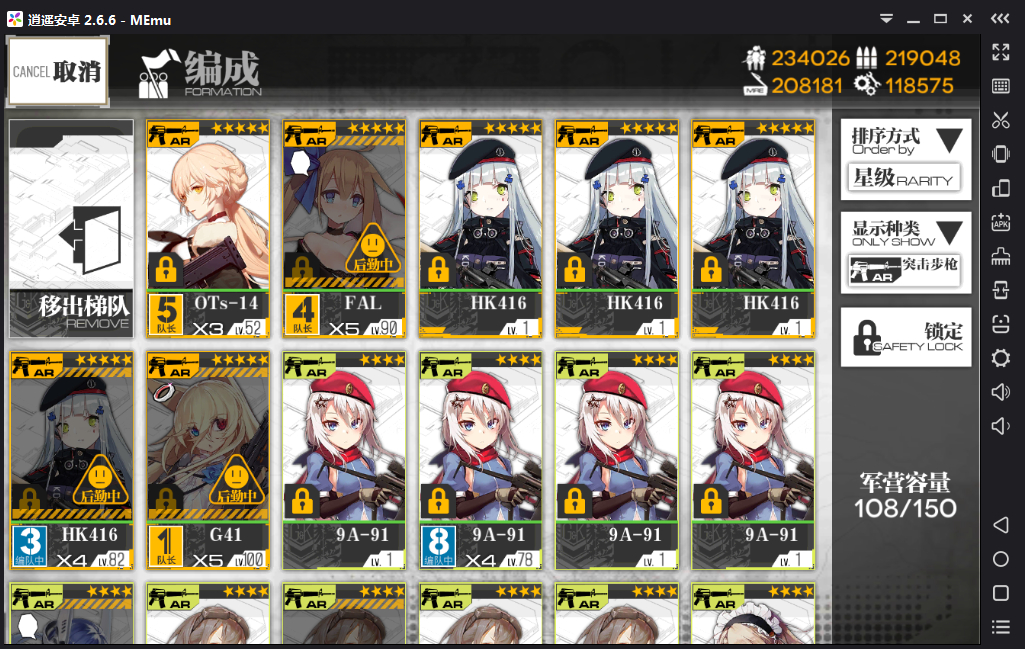Open the APK install icon
Viewport: 1025px width, 649px height.
point(1000,222)
